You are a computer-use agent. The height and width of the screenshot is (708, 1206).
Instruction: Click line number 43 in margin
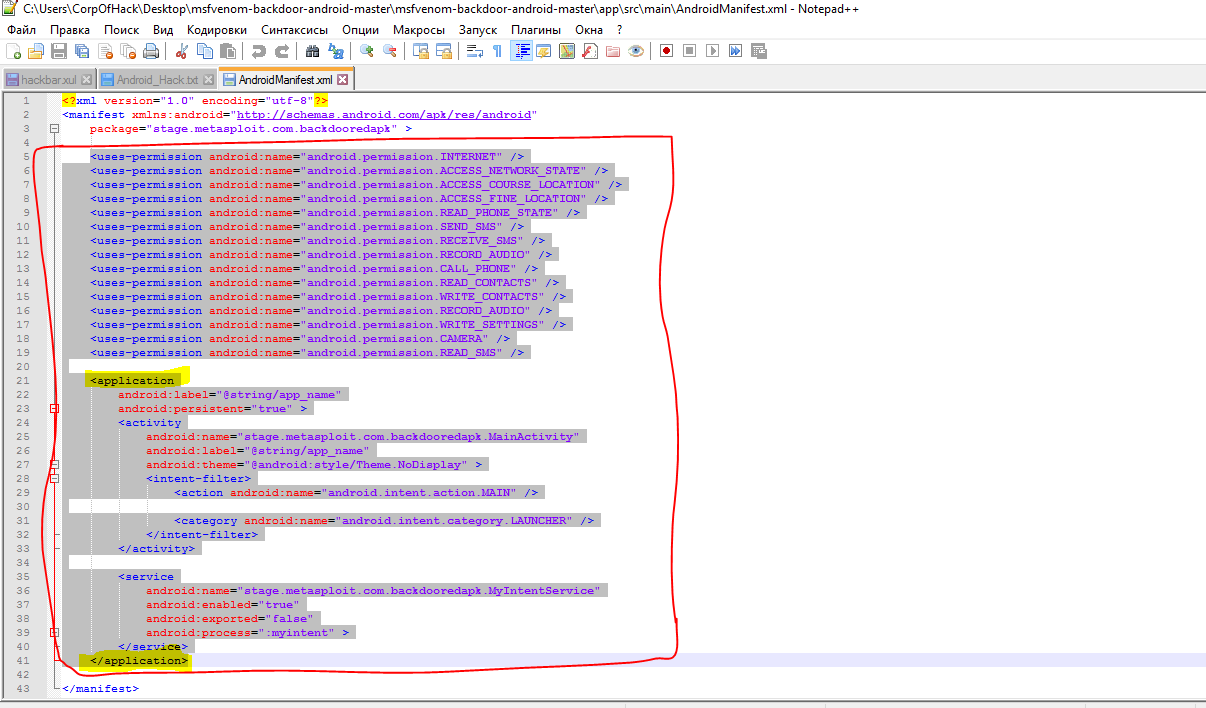click(x=23, y=689)
